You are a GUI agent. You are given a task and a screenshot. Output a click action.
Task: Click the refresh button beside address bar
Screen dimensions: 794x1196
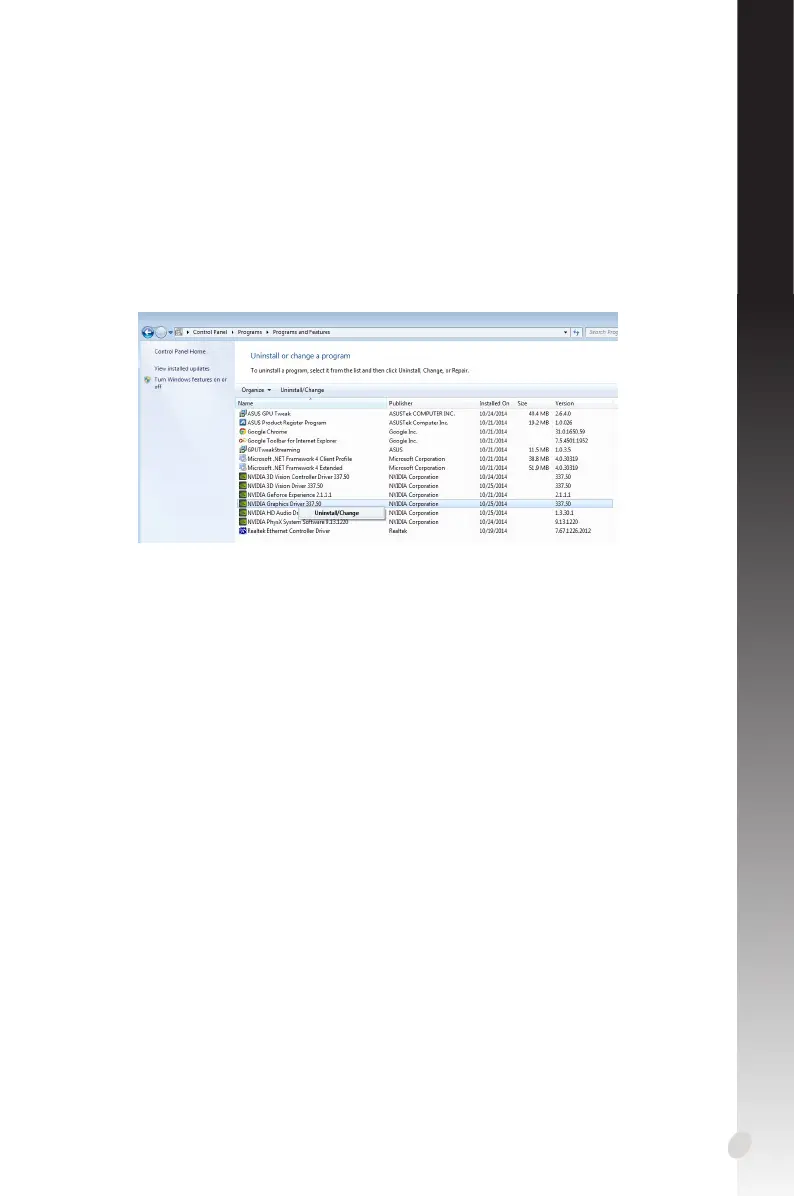point(577,333)
